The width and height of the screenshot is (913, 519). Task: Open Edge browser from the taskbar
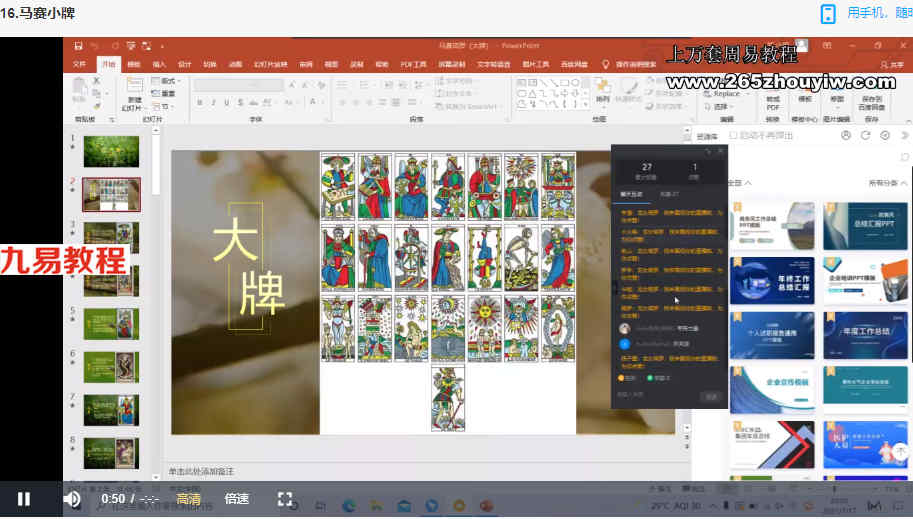click(349, 506)
